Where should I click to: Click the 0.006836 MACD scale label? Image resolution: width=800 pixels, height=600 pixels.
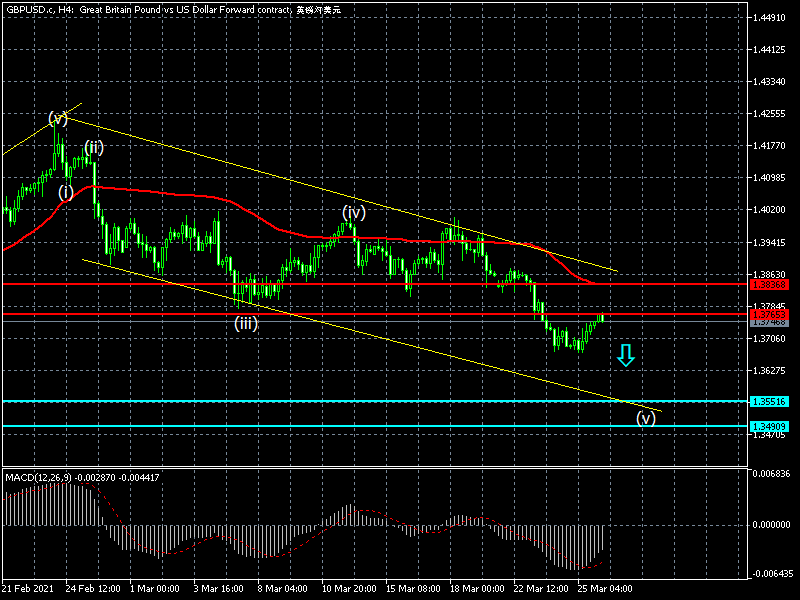(771, 473)
